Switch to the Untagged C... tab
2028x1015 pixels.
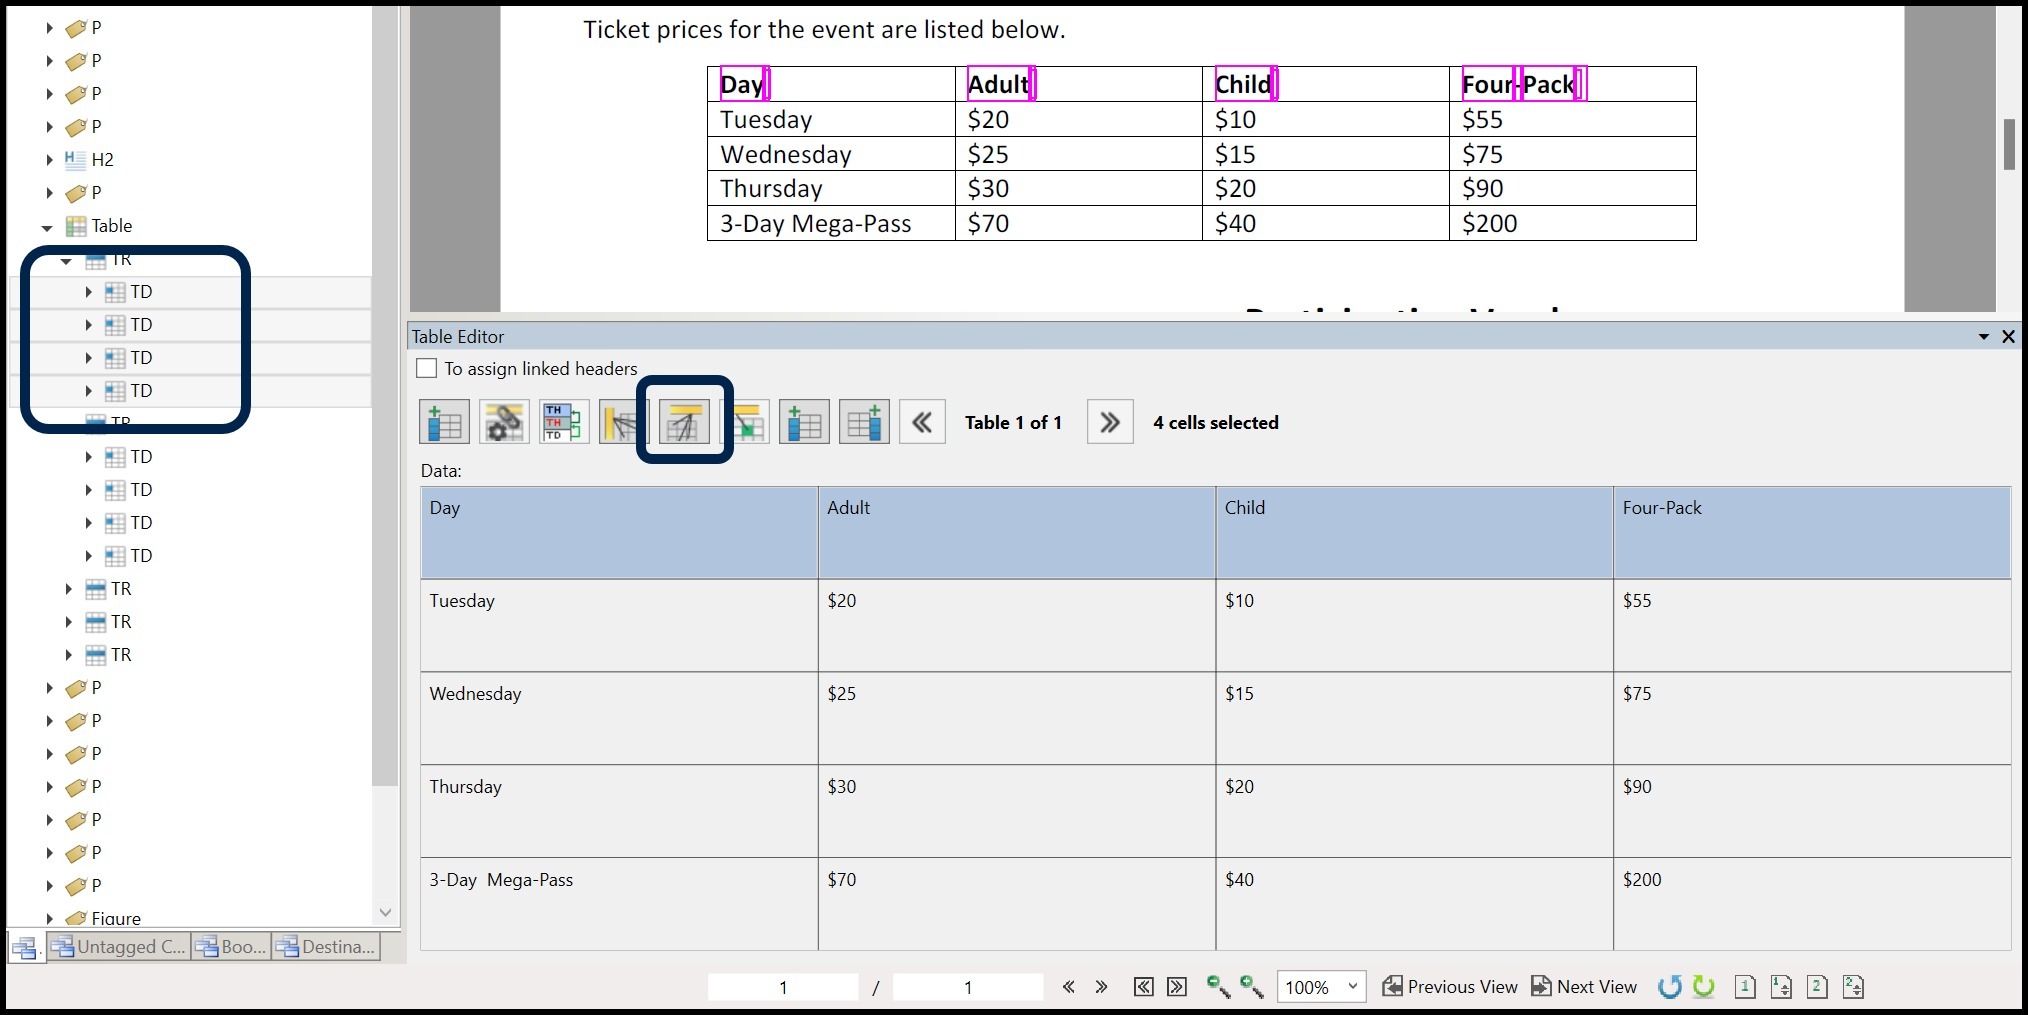pyautogui.click(x=118, y=946)
